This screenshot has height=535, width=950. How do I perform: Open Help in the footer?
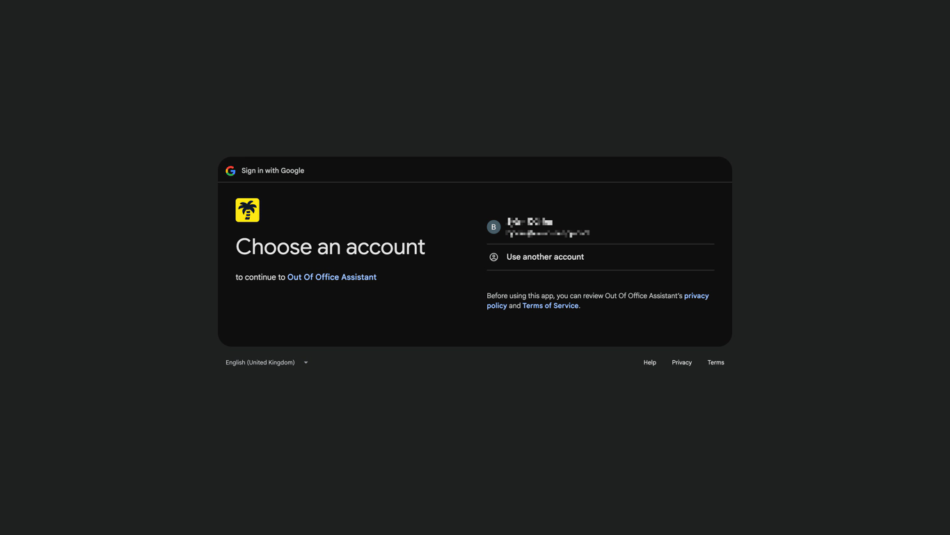[x=649, y=362]
